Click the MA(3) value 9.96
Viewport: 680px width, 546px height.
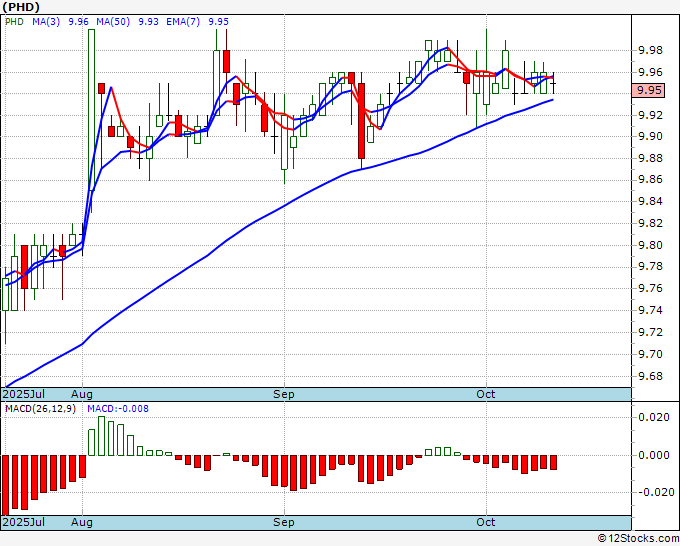(x=78, y=22)
